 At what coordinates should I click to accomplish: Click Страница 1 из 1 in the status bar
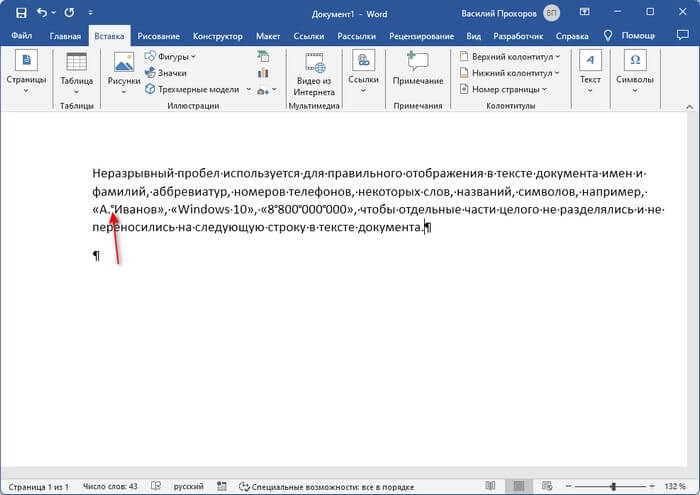click(x=38, y=487)
